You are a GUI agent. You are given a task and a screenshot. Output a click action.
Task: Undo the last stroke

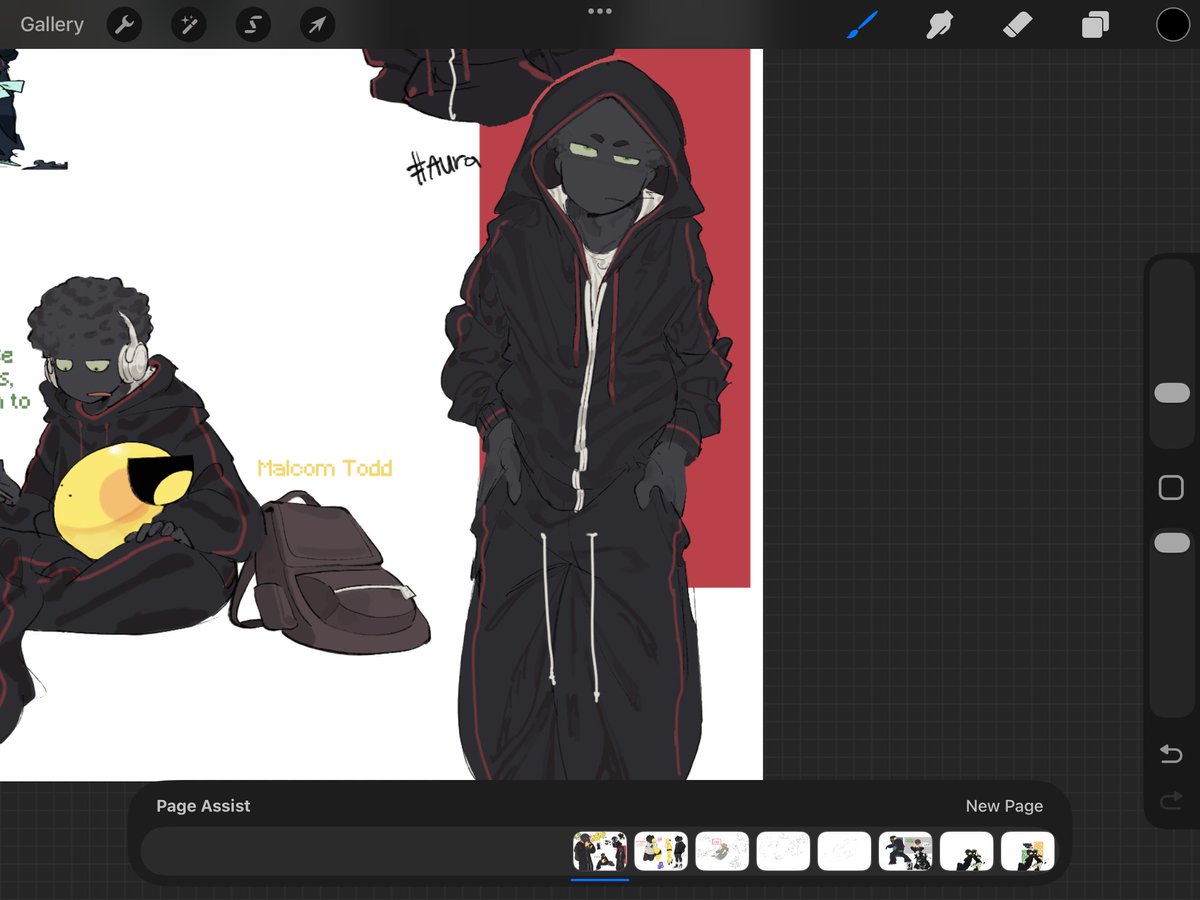tap(1171, 754)
